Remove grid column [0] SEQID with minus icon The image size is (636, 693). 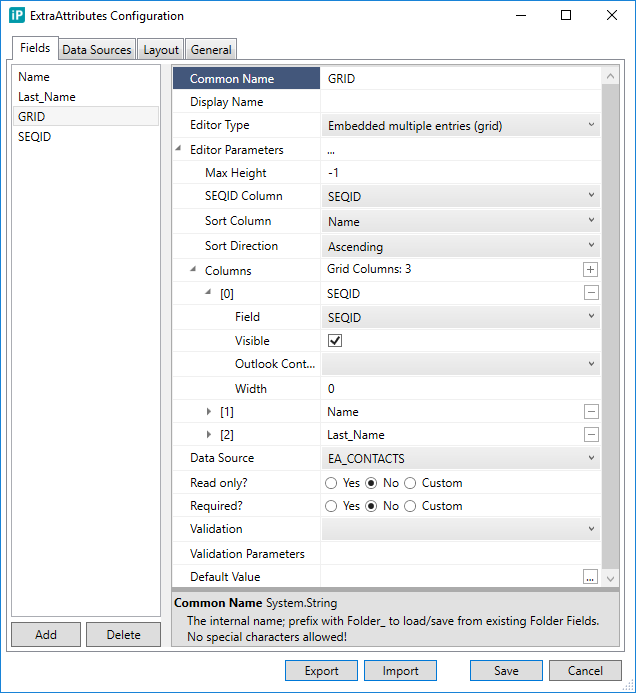click(x=591, y=293)
